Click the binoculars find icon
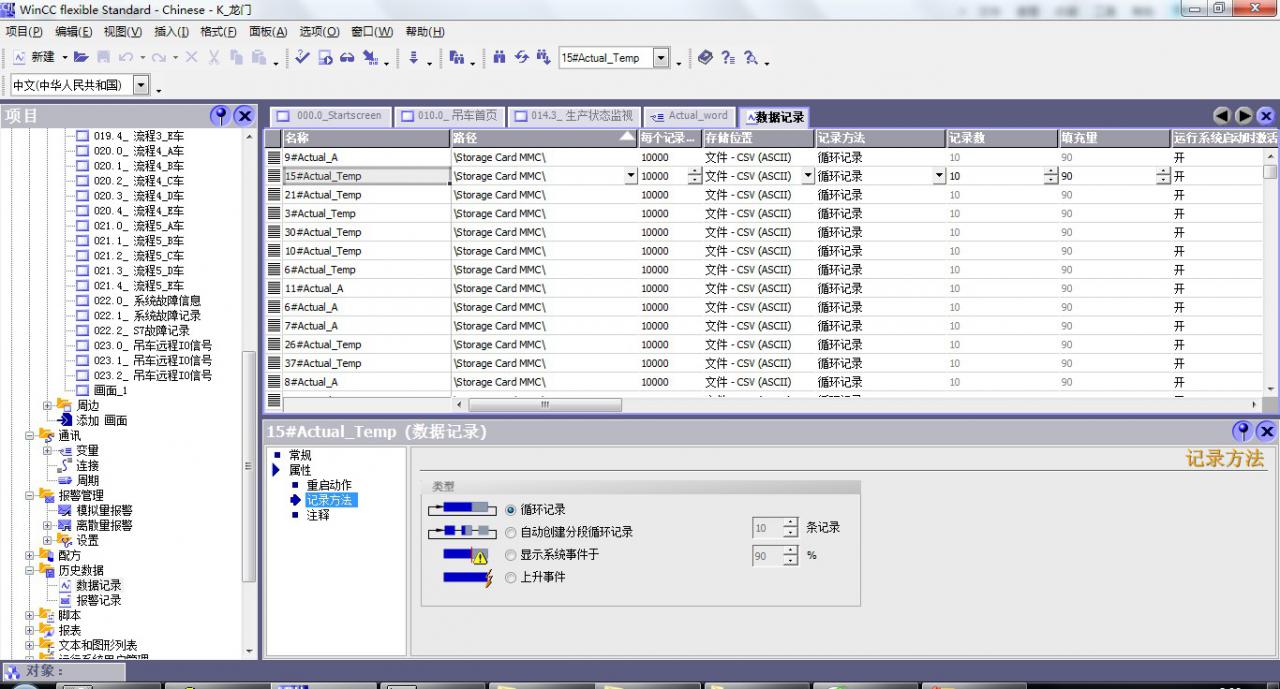1280x689 pixels. [x=499, y=58]
